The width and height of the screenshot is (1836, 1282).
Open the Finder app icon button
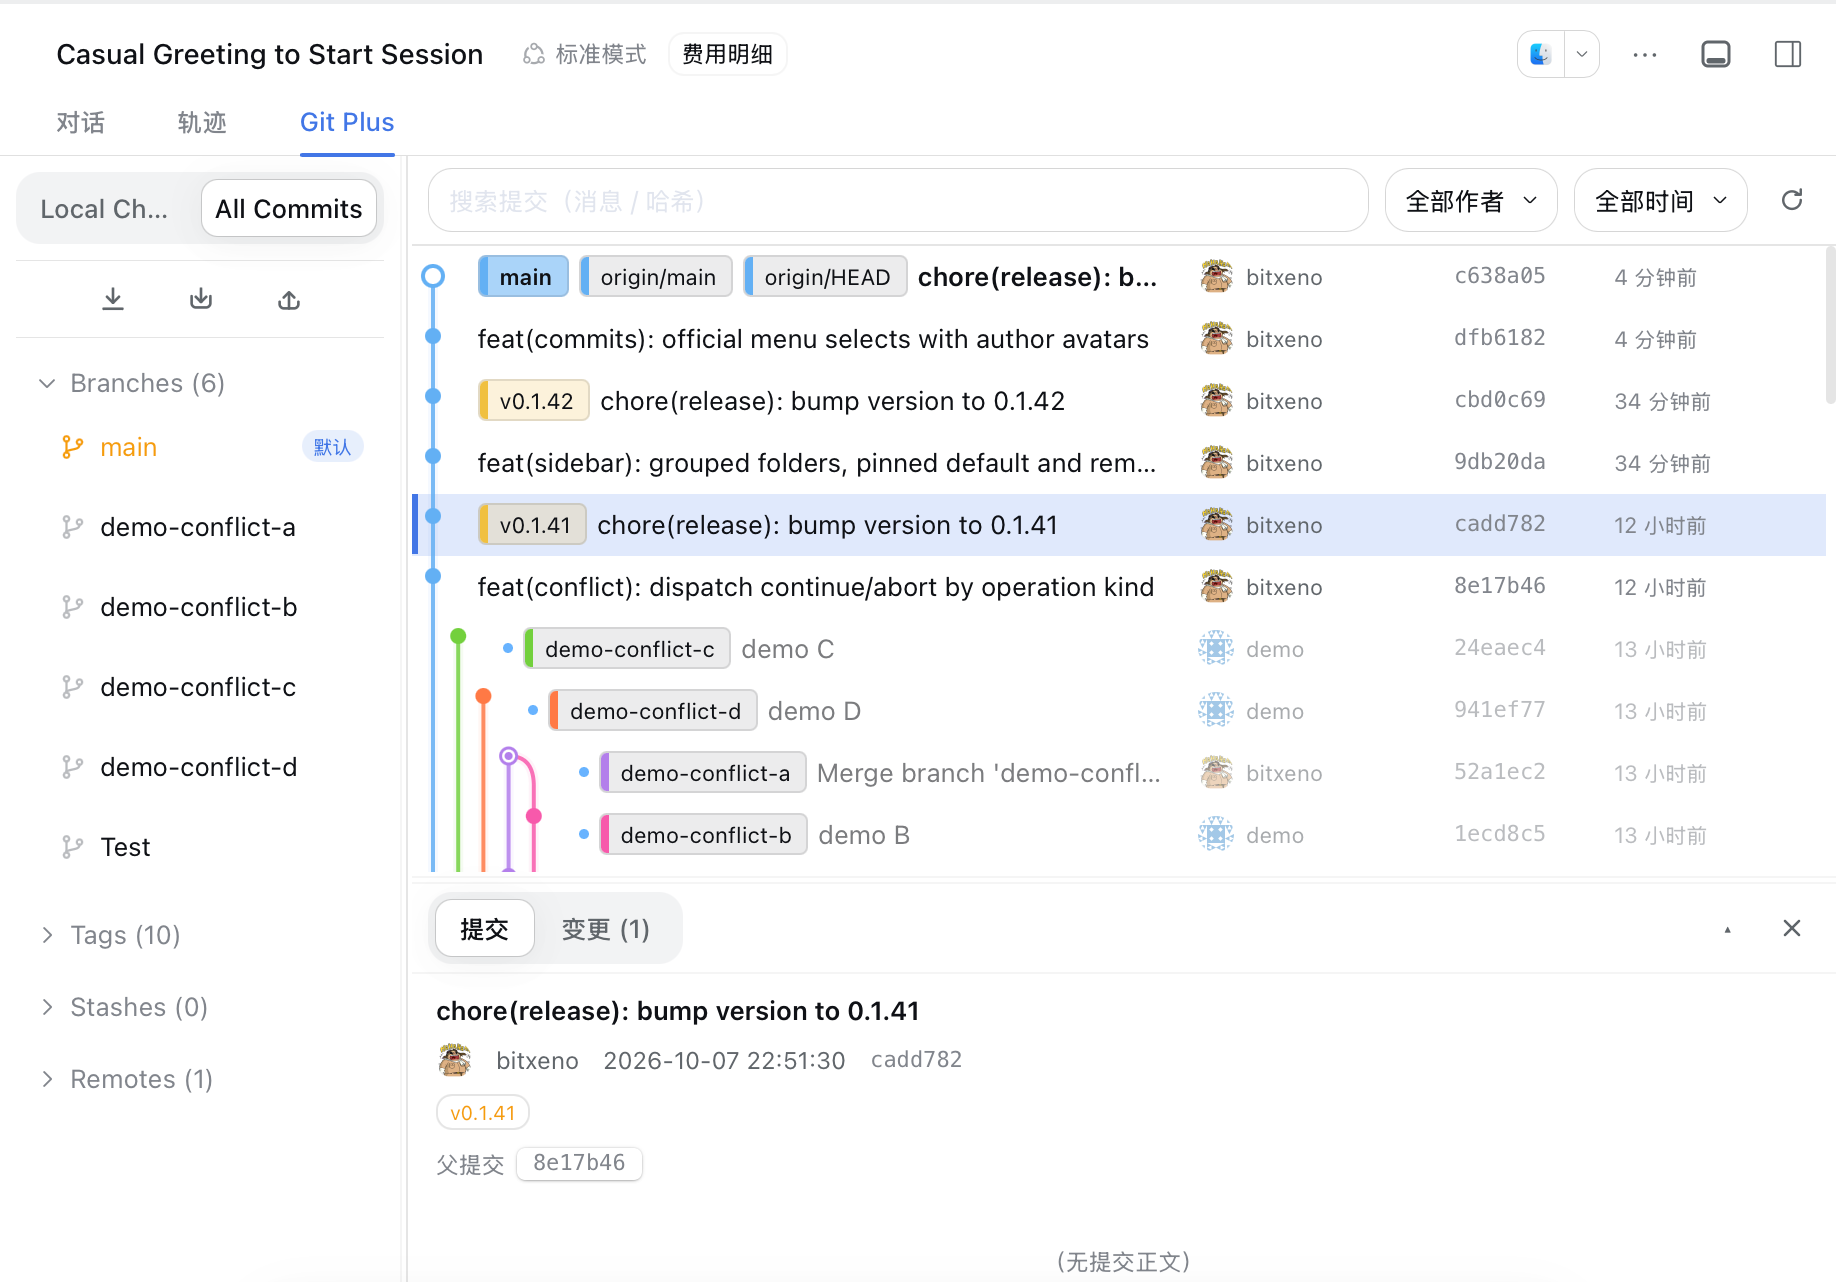(x=1541, y=54)
